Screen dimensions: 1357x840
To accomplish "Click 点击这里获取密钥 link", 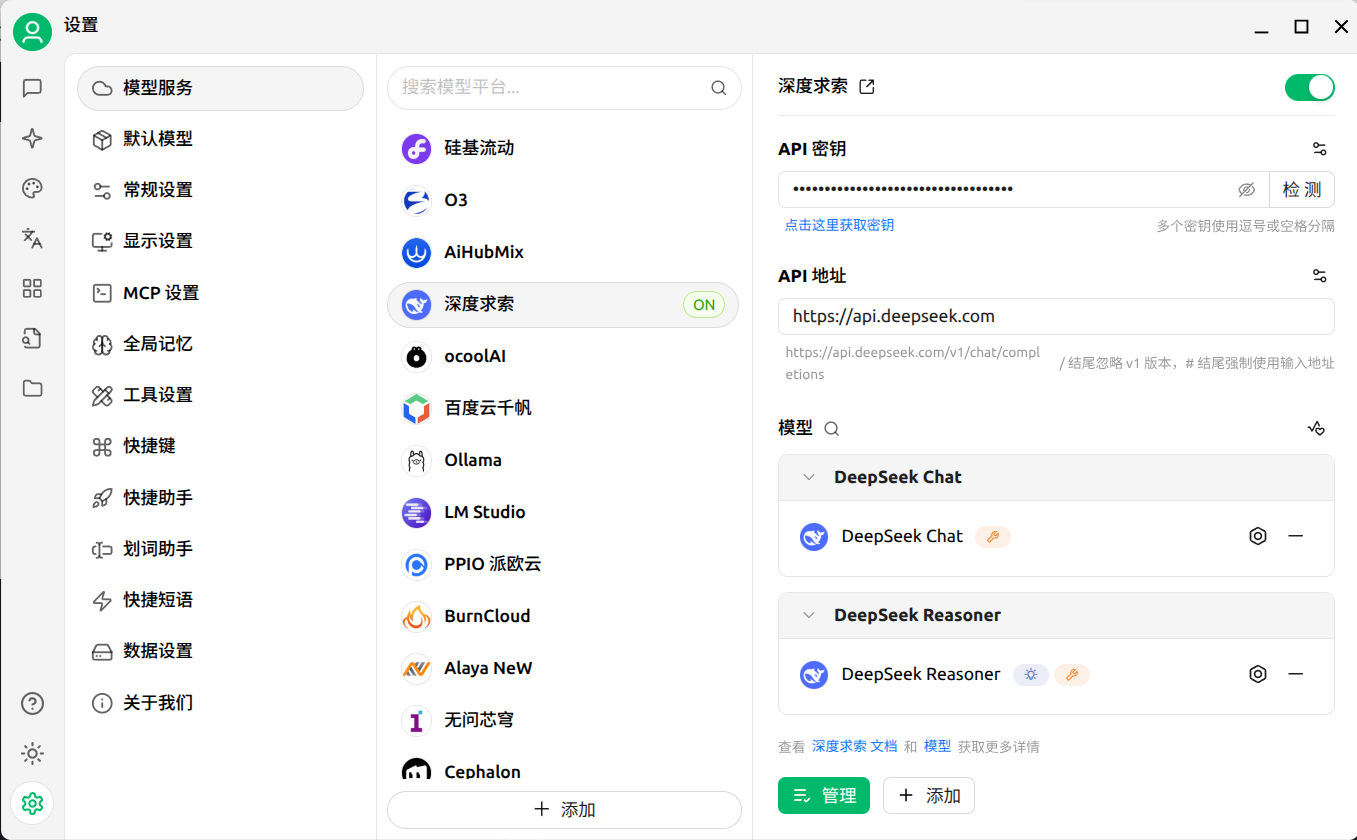I will click(x=840, y=225).
